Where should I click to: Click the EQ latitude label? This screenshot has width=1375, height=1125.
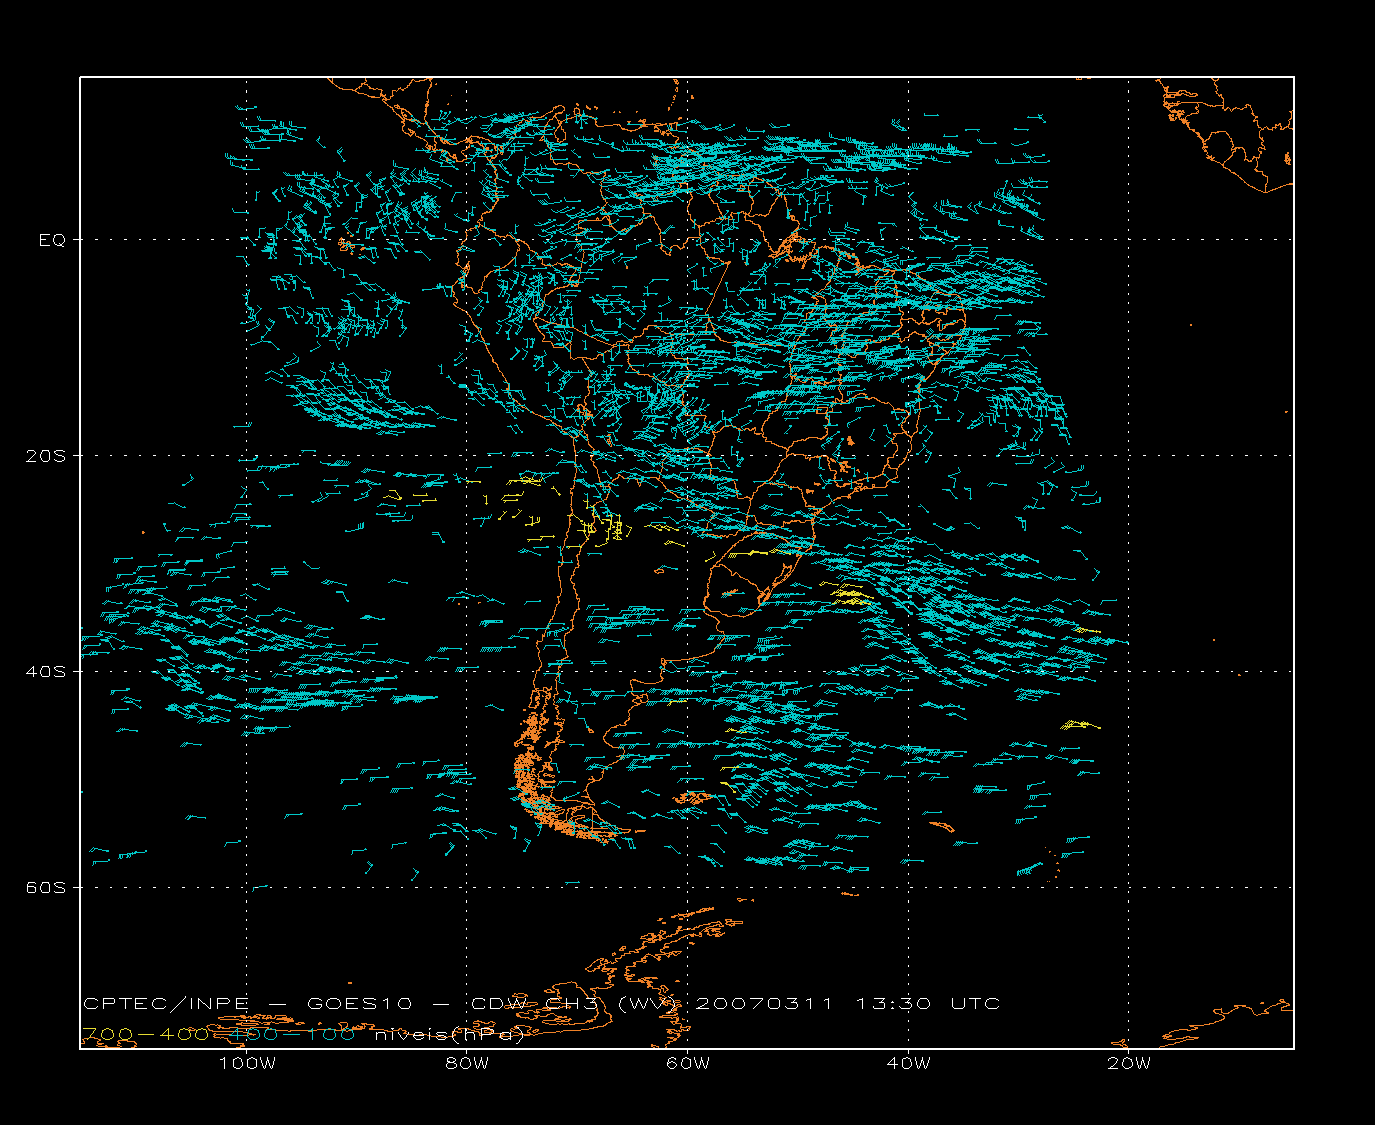pyautogui.click(x=52, y=240)
